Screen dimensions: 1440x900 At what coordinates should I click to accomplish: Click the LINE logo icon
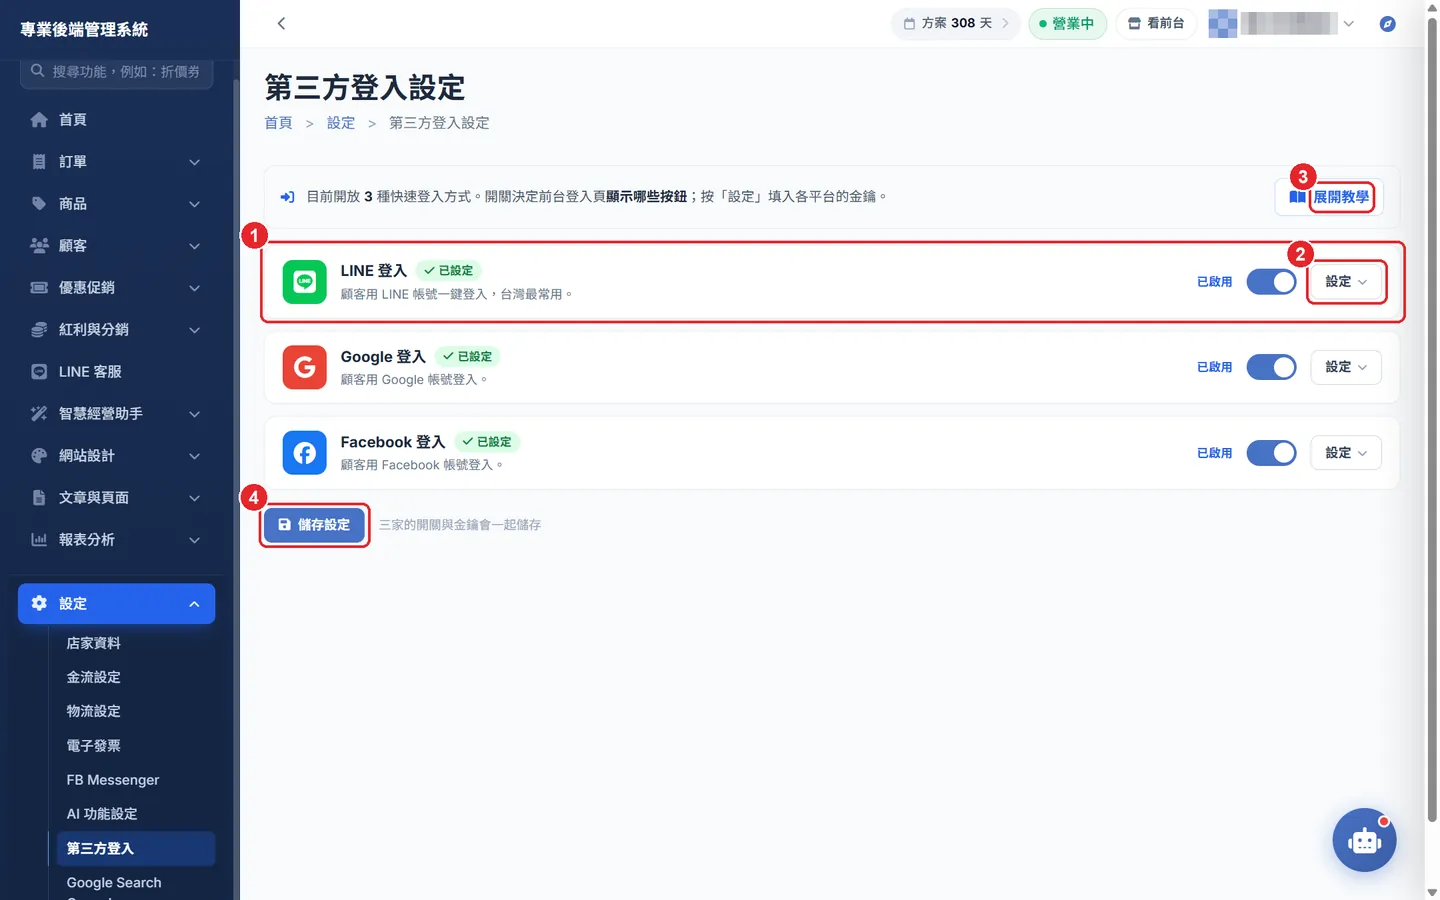[304, 282]
